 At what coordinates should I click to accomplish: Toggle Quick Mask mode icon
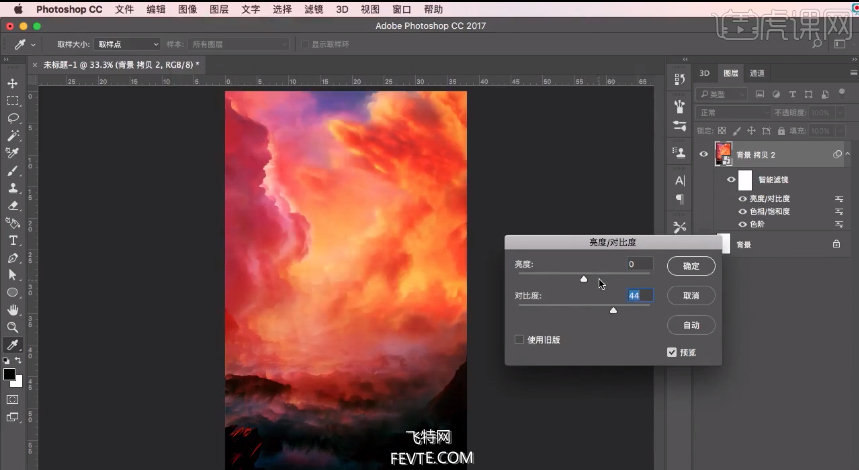pyautogui.click(x=12, y=399)
